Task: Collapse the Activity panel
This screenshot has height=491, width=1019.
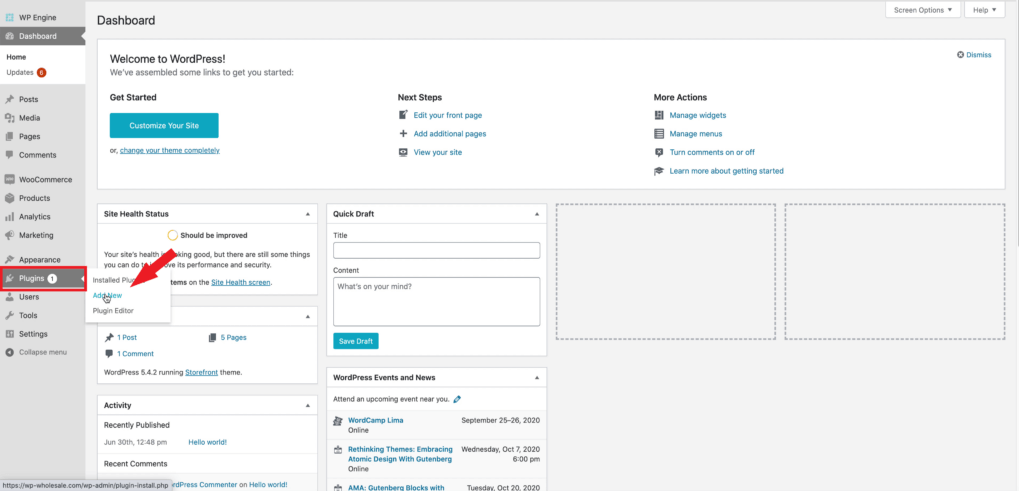Action: click(308, 405)
